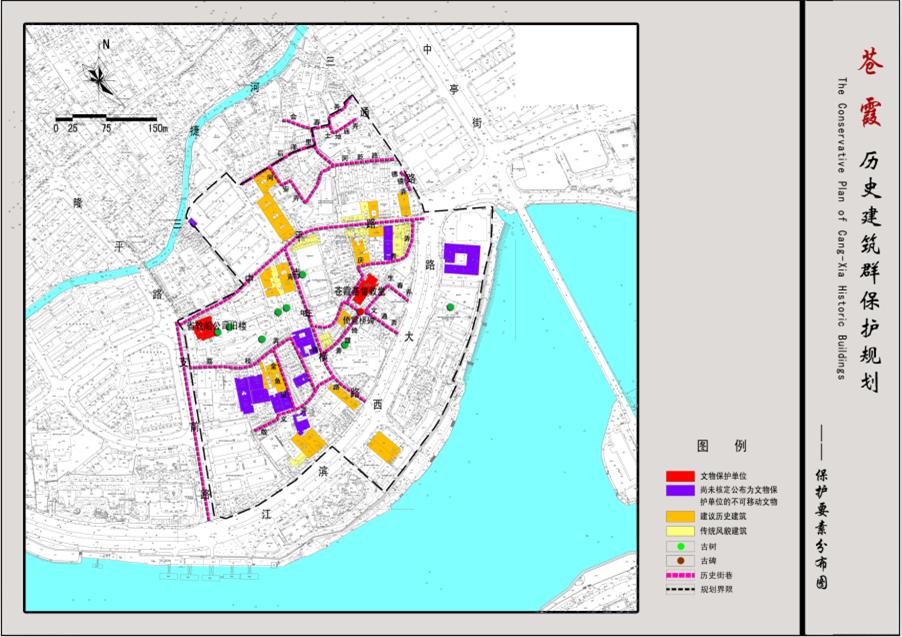Screen dimensions: 902x637
Task: Click the 保护要素分布图 subtitle text
Action: click(822, 529)
